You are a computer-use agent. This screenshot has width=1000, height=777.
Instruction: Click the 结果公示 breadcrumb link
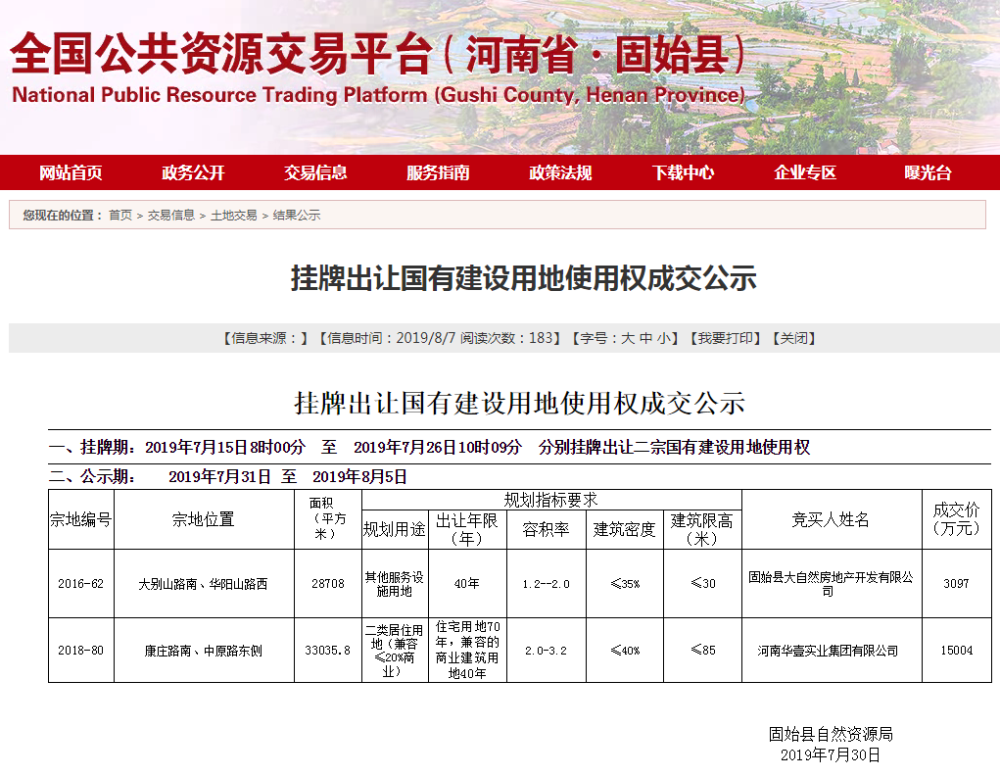click(x=297, y=216)
